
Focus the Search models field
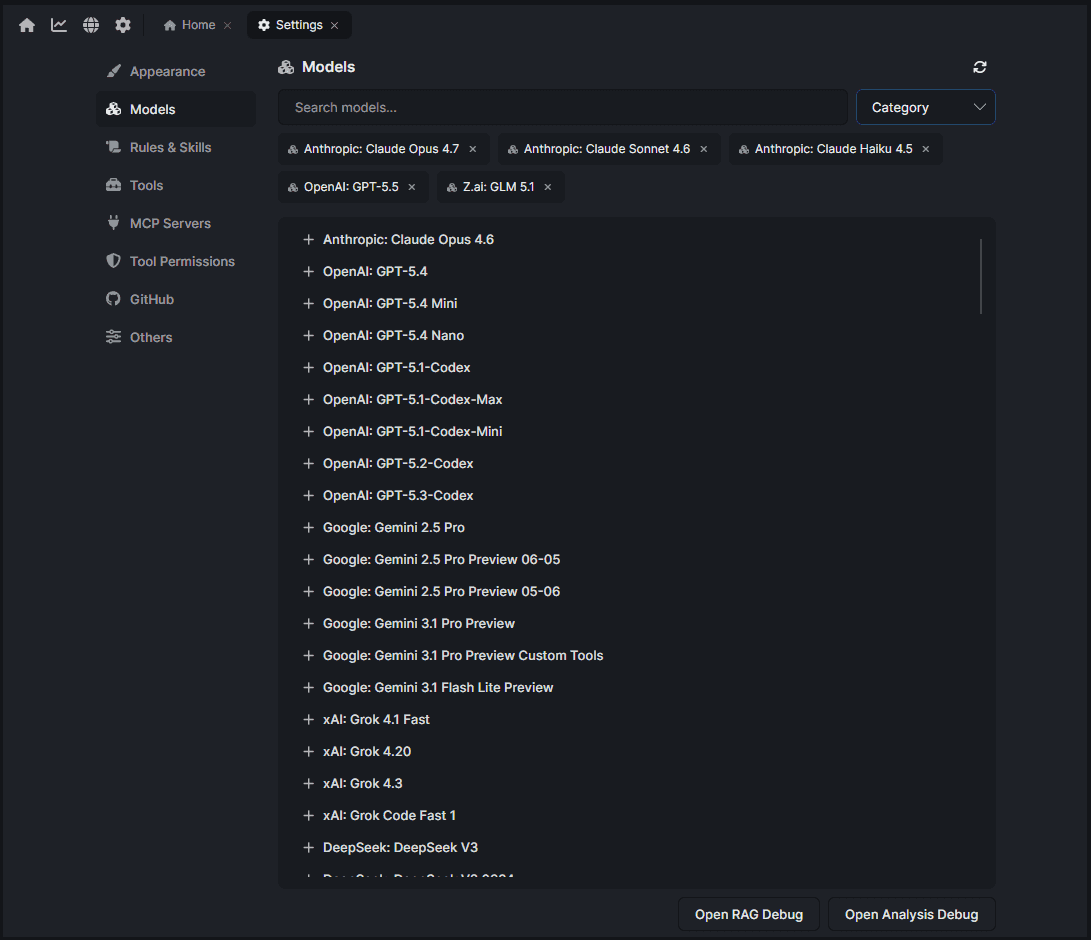click(x=563, y=107)
